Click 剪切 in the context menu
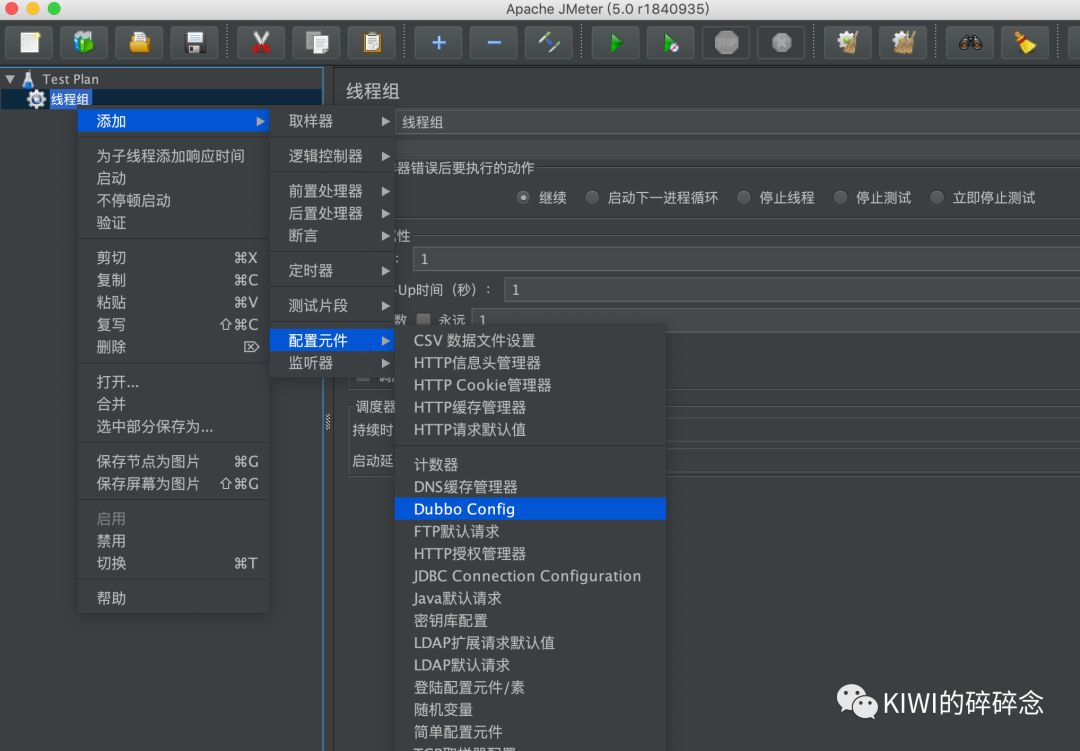The height and width of the screenshot is (751, 1080). tap(173, 258)
